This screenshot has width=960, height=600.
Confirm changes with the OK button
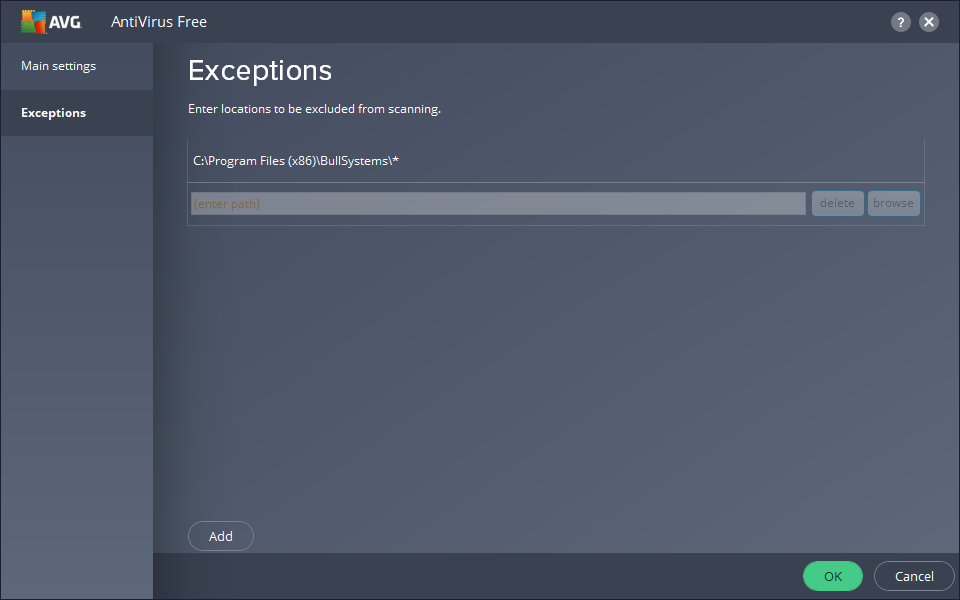point(833,576)
